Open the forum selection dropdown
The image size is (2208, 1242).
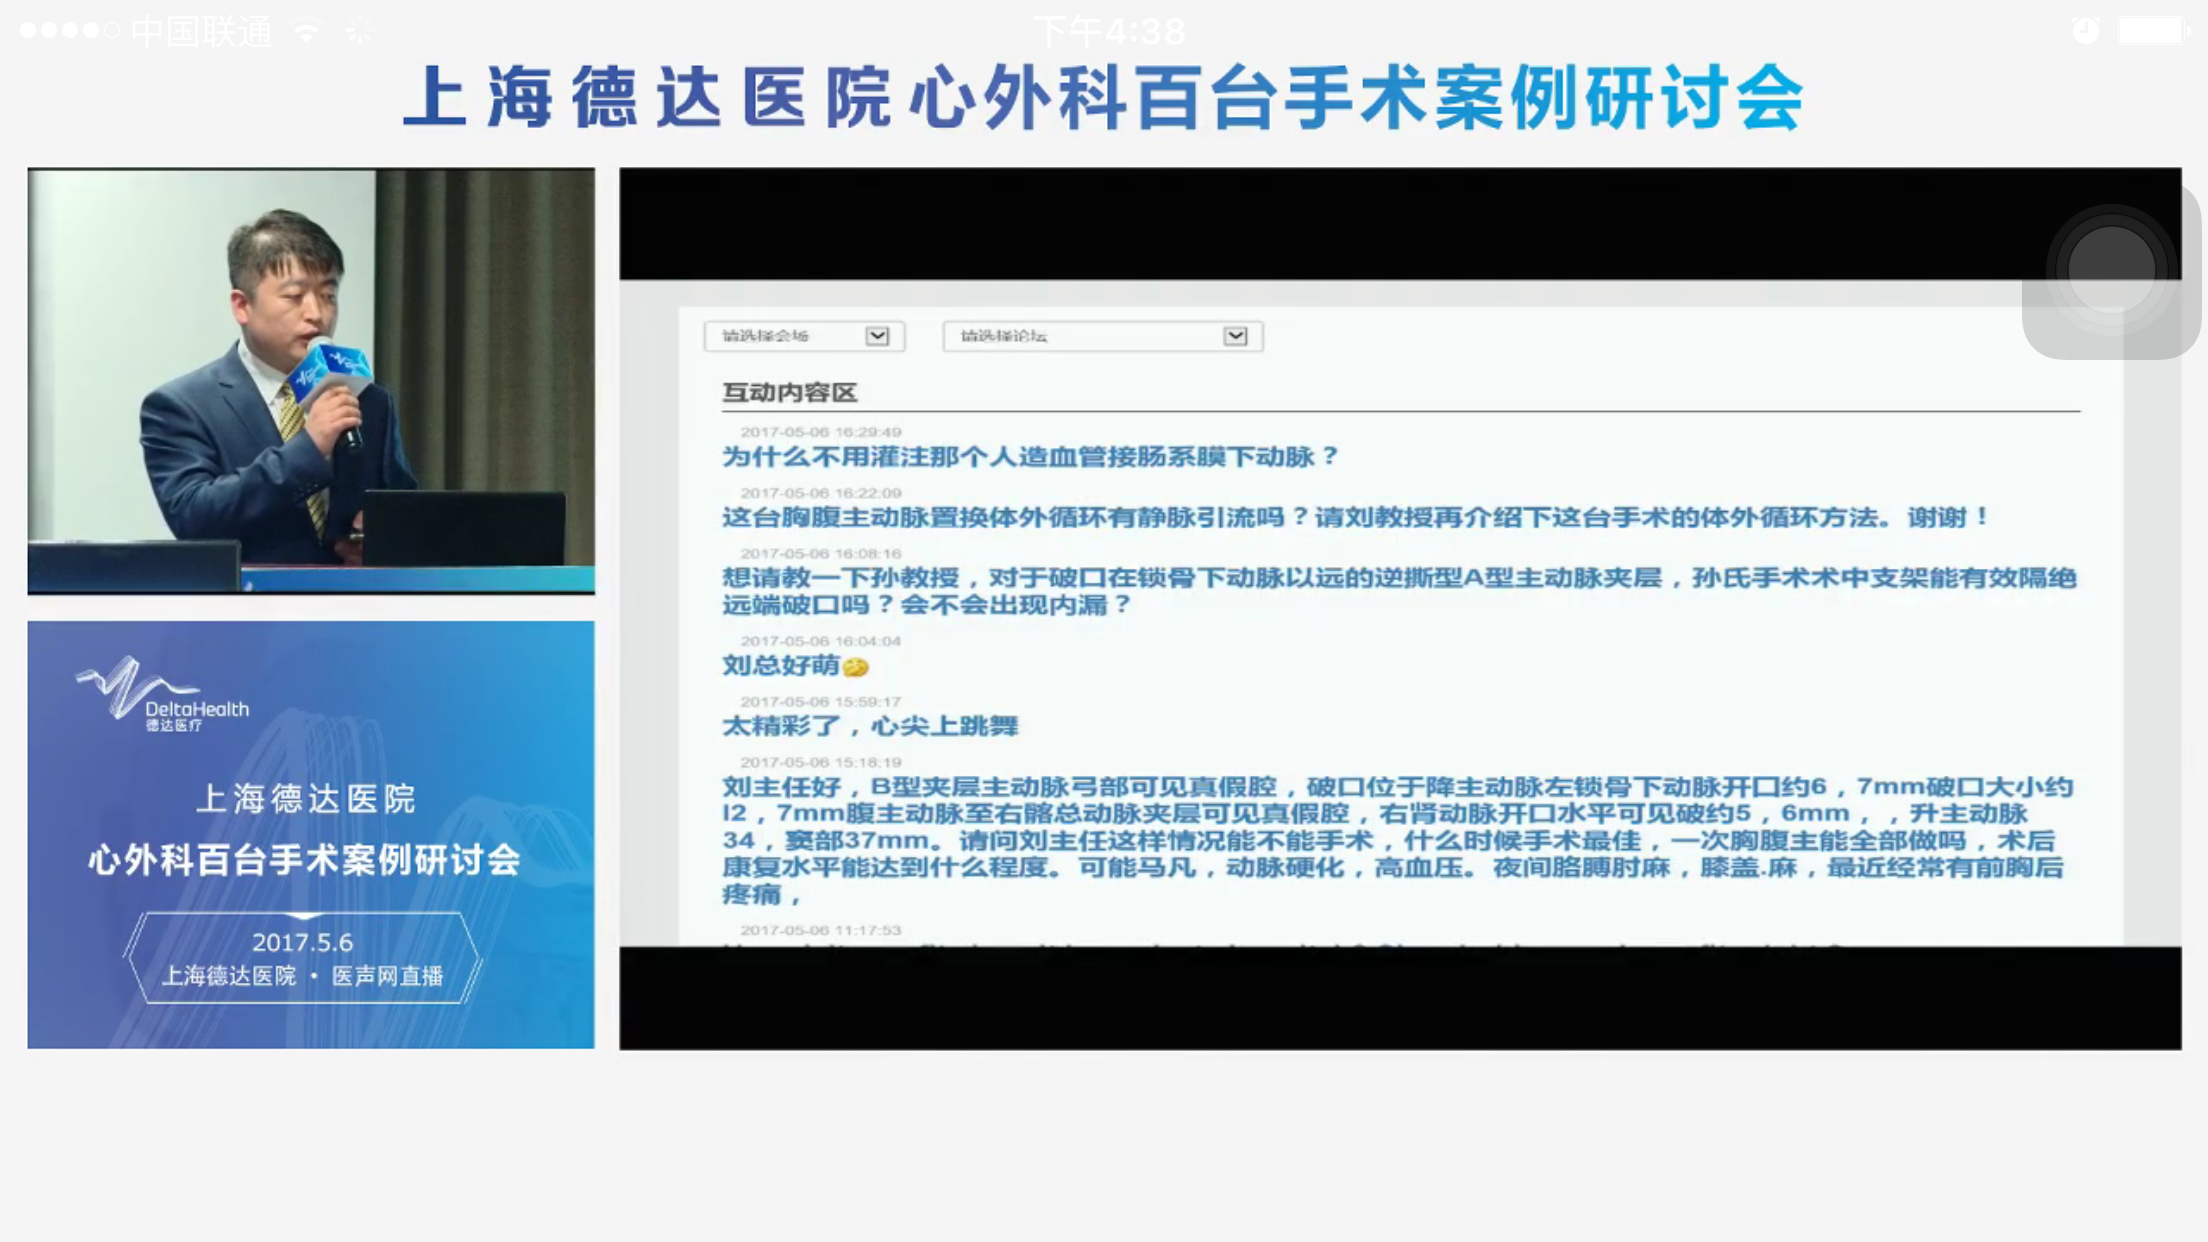click(1102, 336)
